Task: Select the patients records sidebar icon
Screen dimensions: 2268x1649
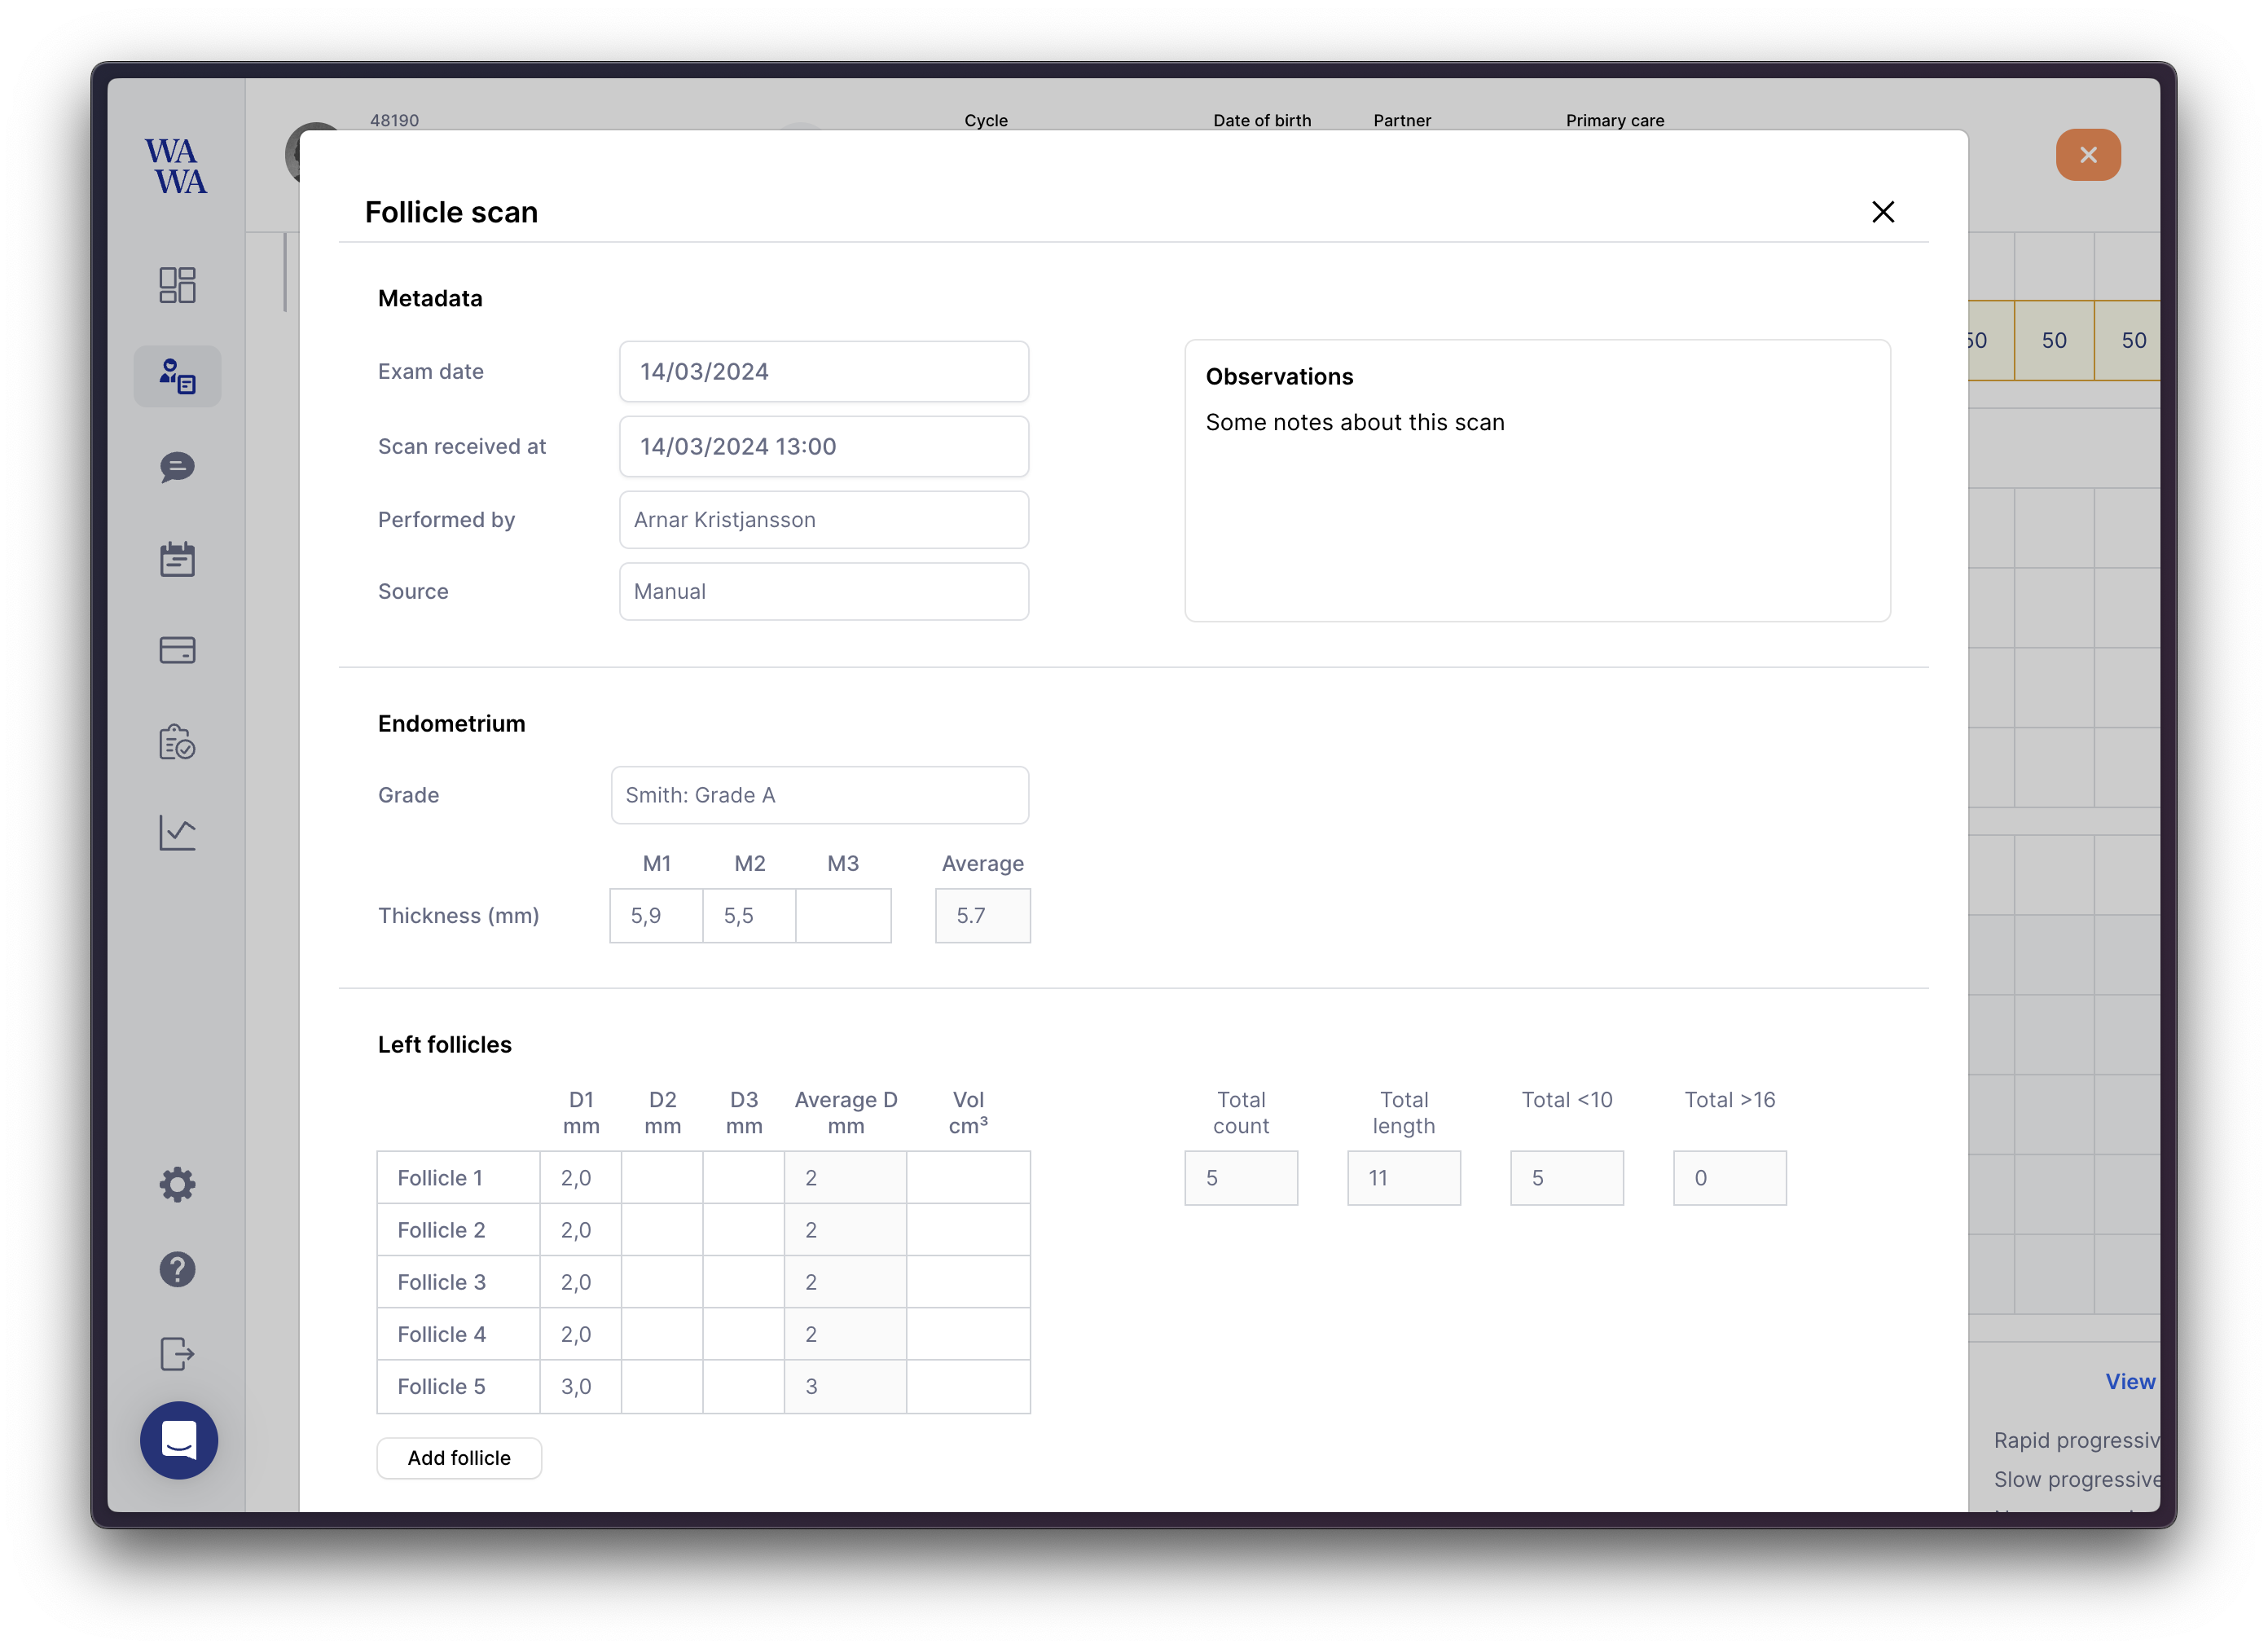Action: [177, 376]
